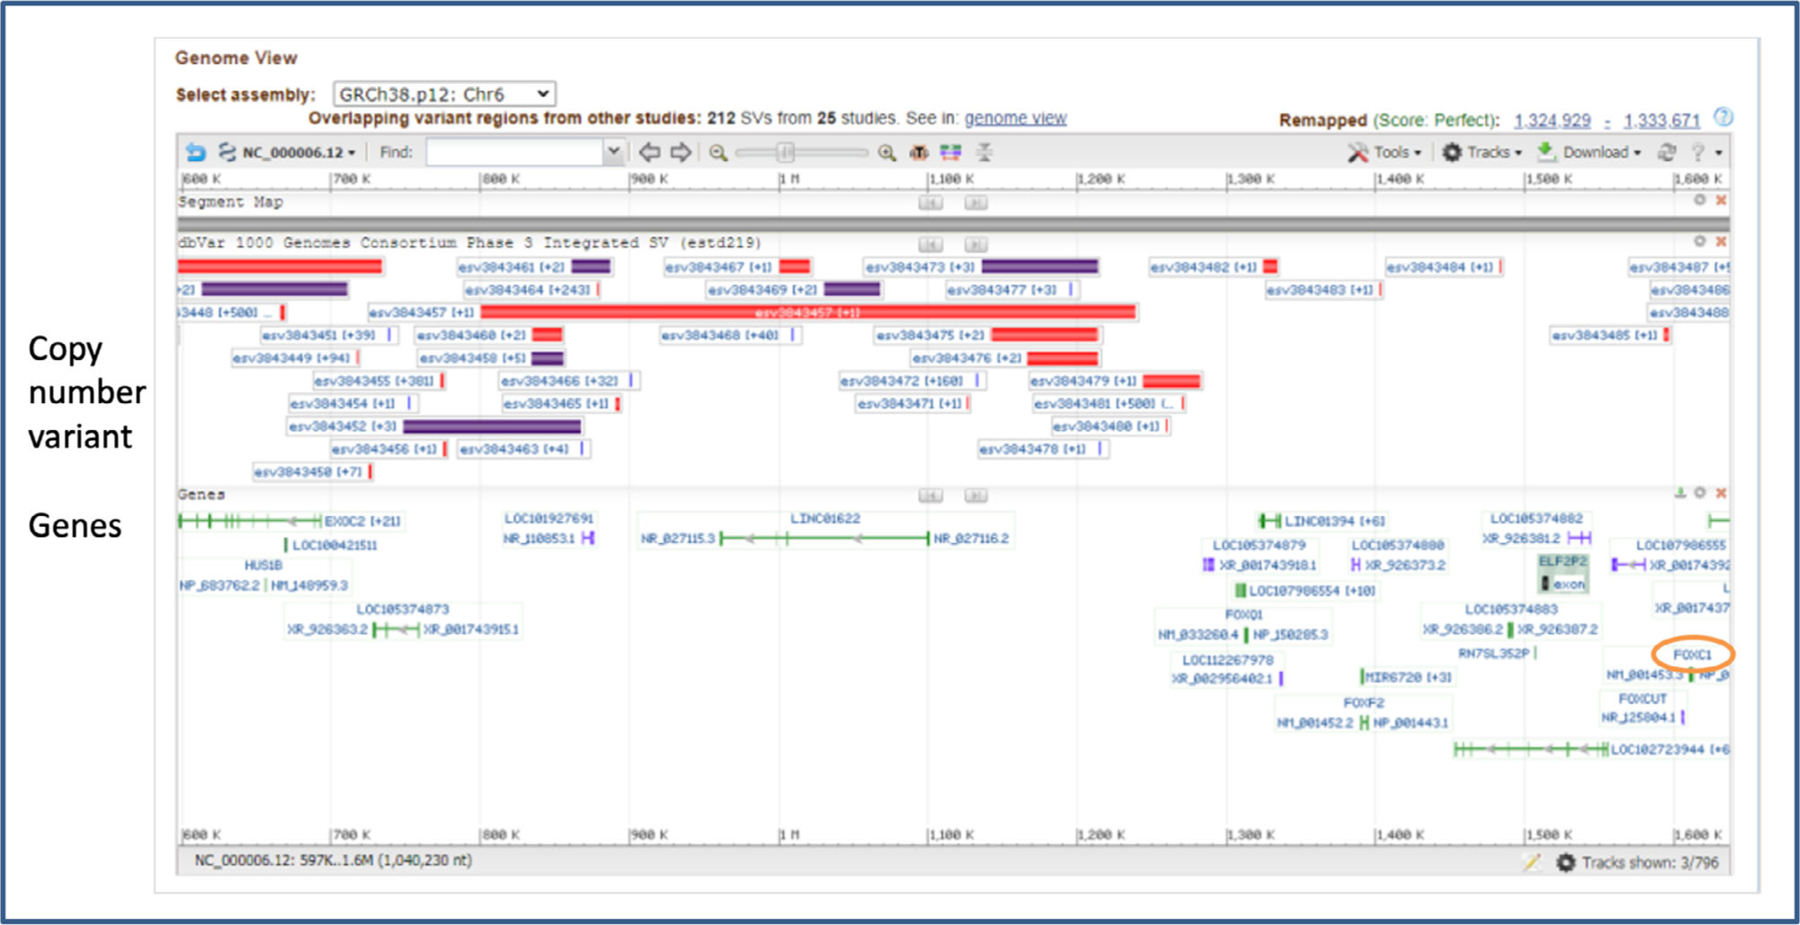Click dbVar track next feature arrow
Screen dimensions: 1800x925
[976, 244]
